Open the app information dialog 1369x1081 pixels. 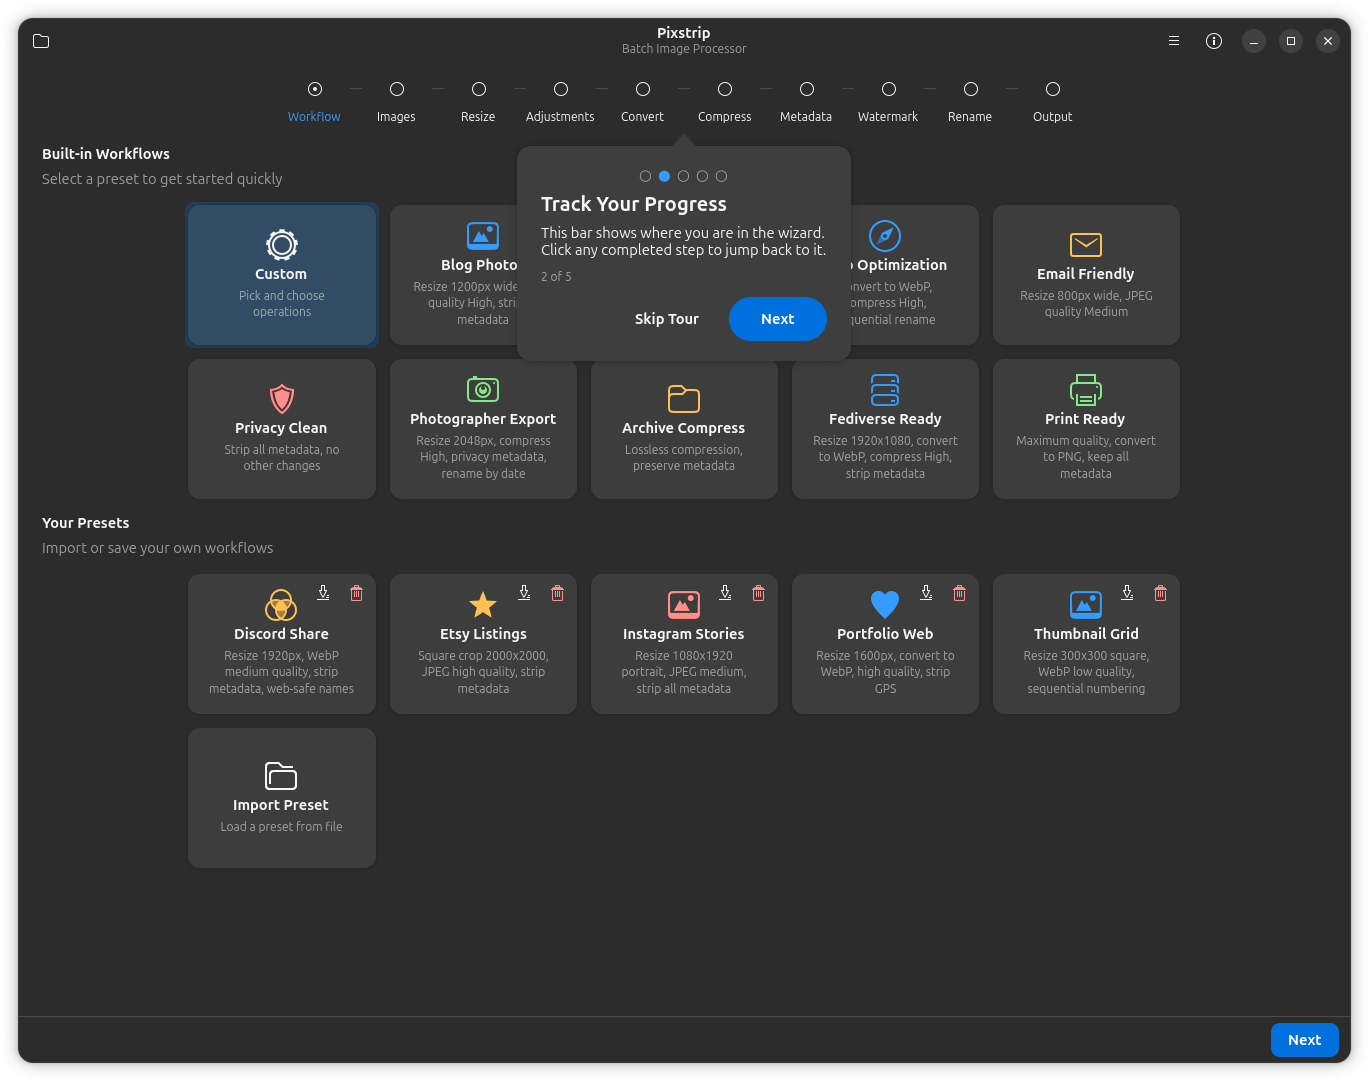1213,41
